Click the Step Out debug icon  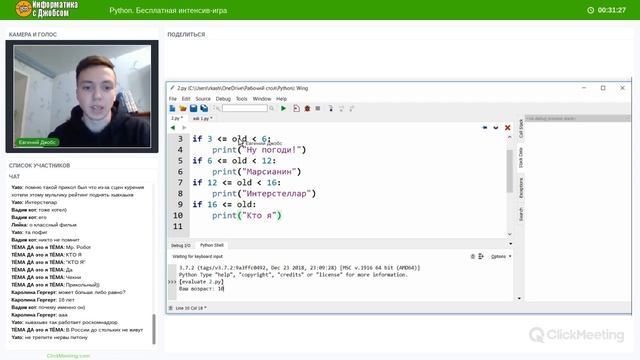tap(351, 108)
